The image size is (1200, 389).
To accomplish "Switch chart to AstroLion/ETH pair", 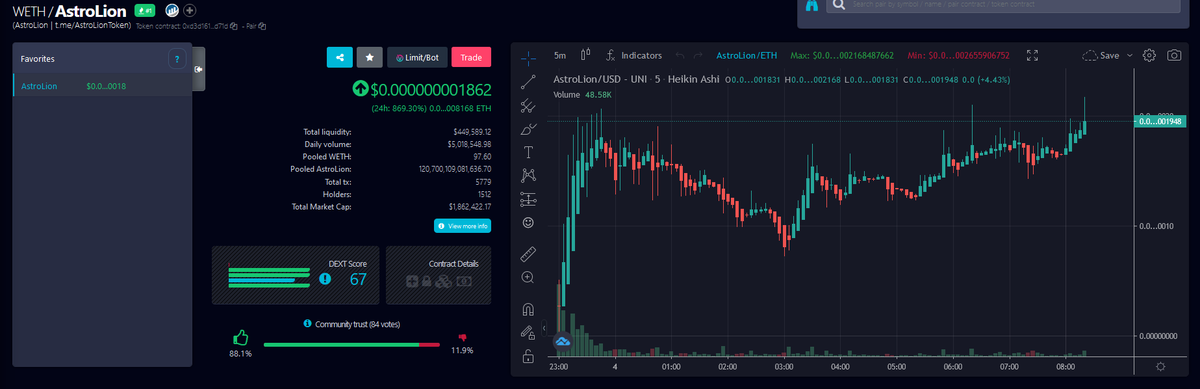I will point(747,55).
